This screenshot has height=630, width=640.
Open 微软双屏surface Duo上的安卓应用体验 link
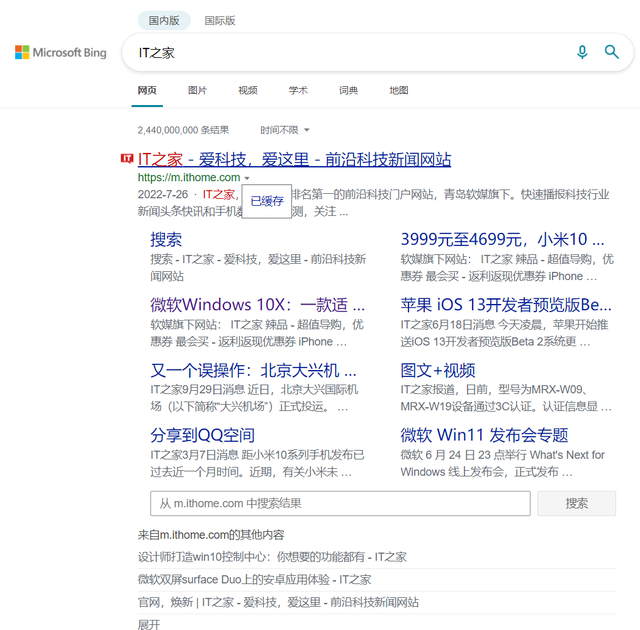pyautogui.click(x=254, y=579)
